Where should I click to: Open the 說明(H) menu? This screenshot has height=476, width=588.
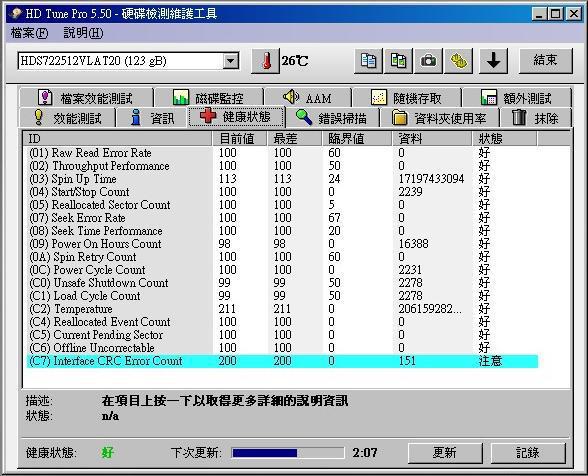(83, 33)
